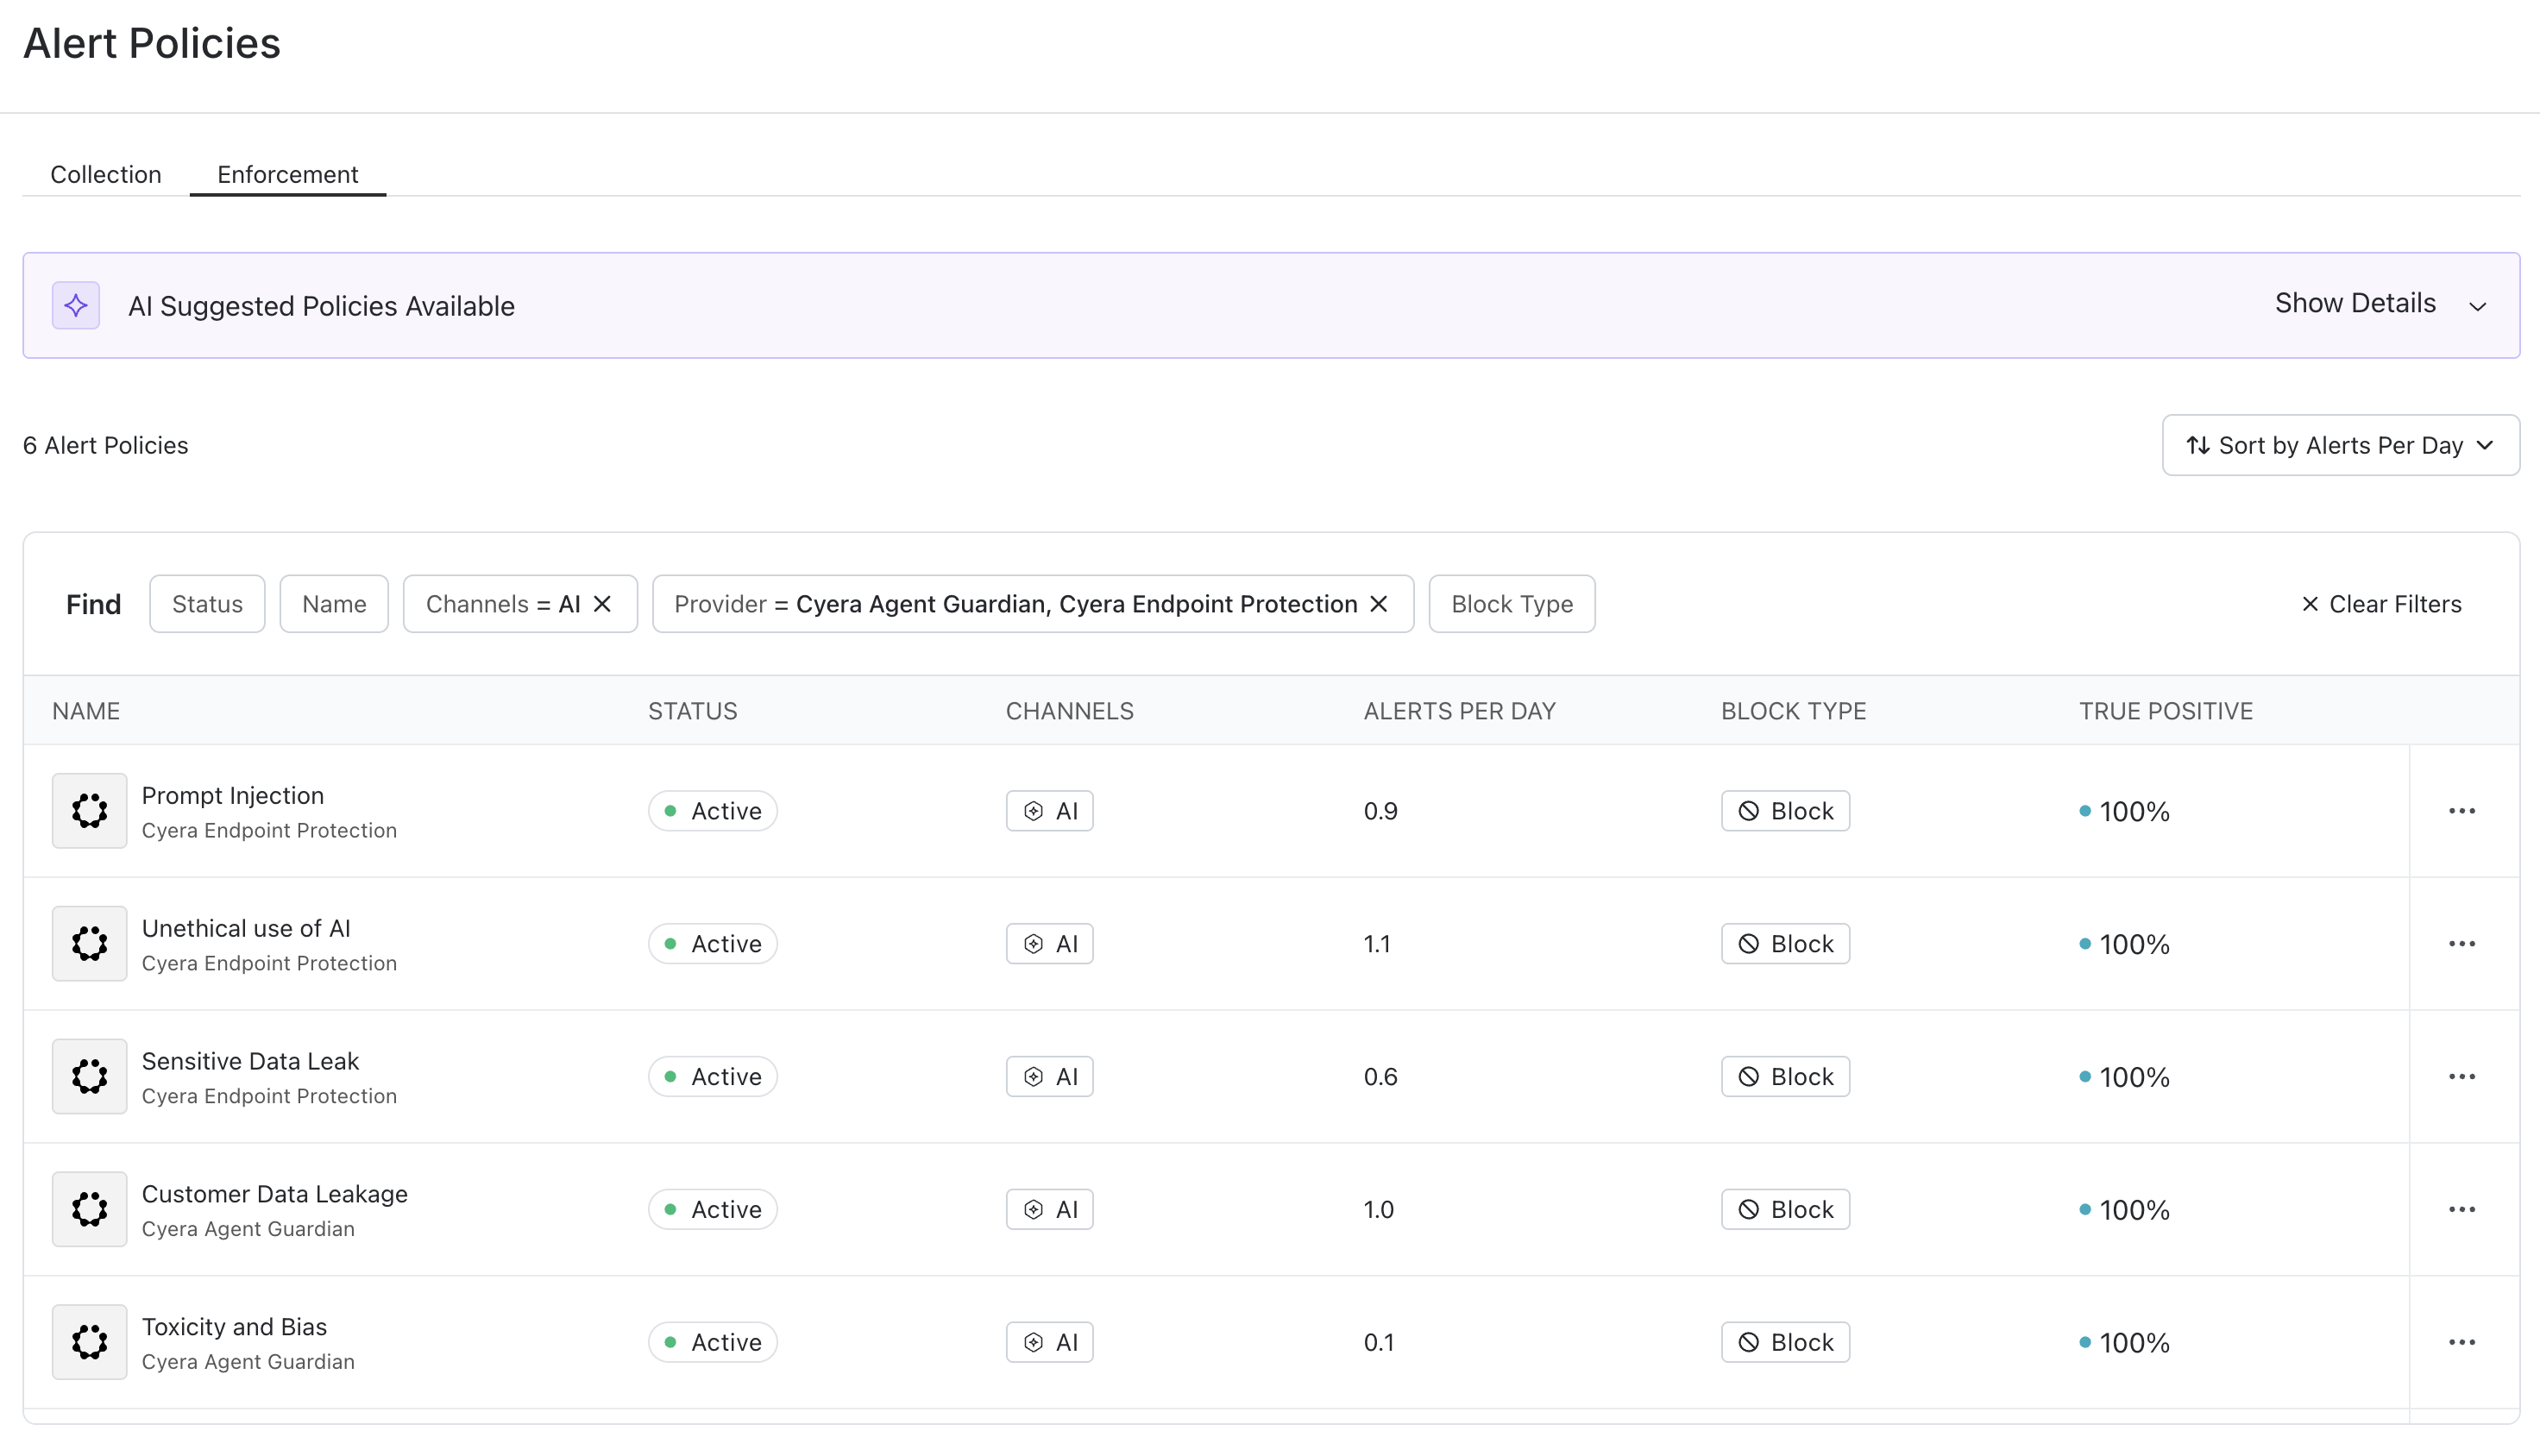Click the Block badge in Toxicity and Bias row
This screenshot has height=1456, width=2540.
pos(1786,1343)
